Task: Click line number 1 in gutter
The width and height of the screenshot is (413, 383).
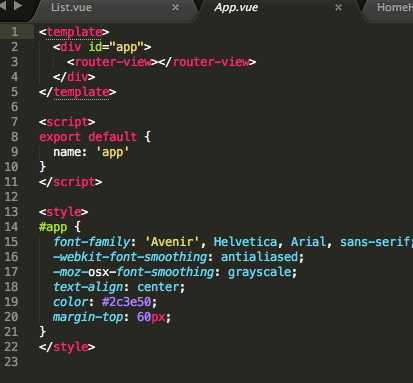Action: pyautogui.click(x=14, y=32)
